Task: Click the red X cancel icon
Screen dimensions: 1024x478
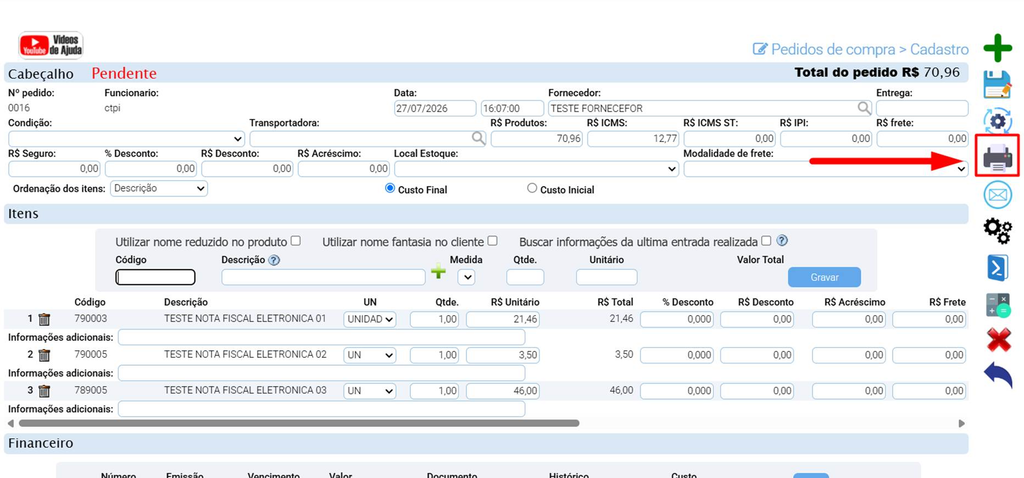Action: tap(997, 340)
